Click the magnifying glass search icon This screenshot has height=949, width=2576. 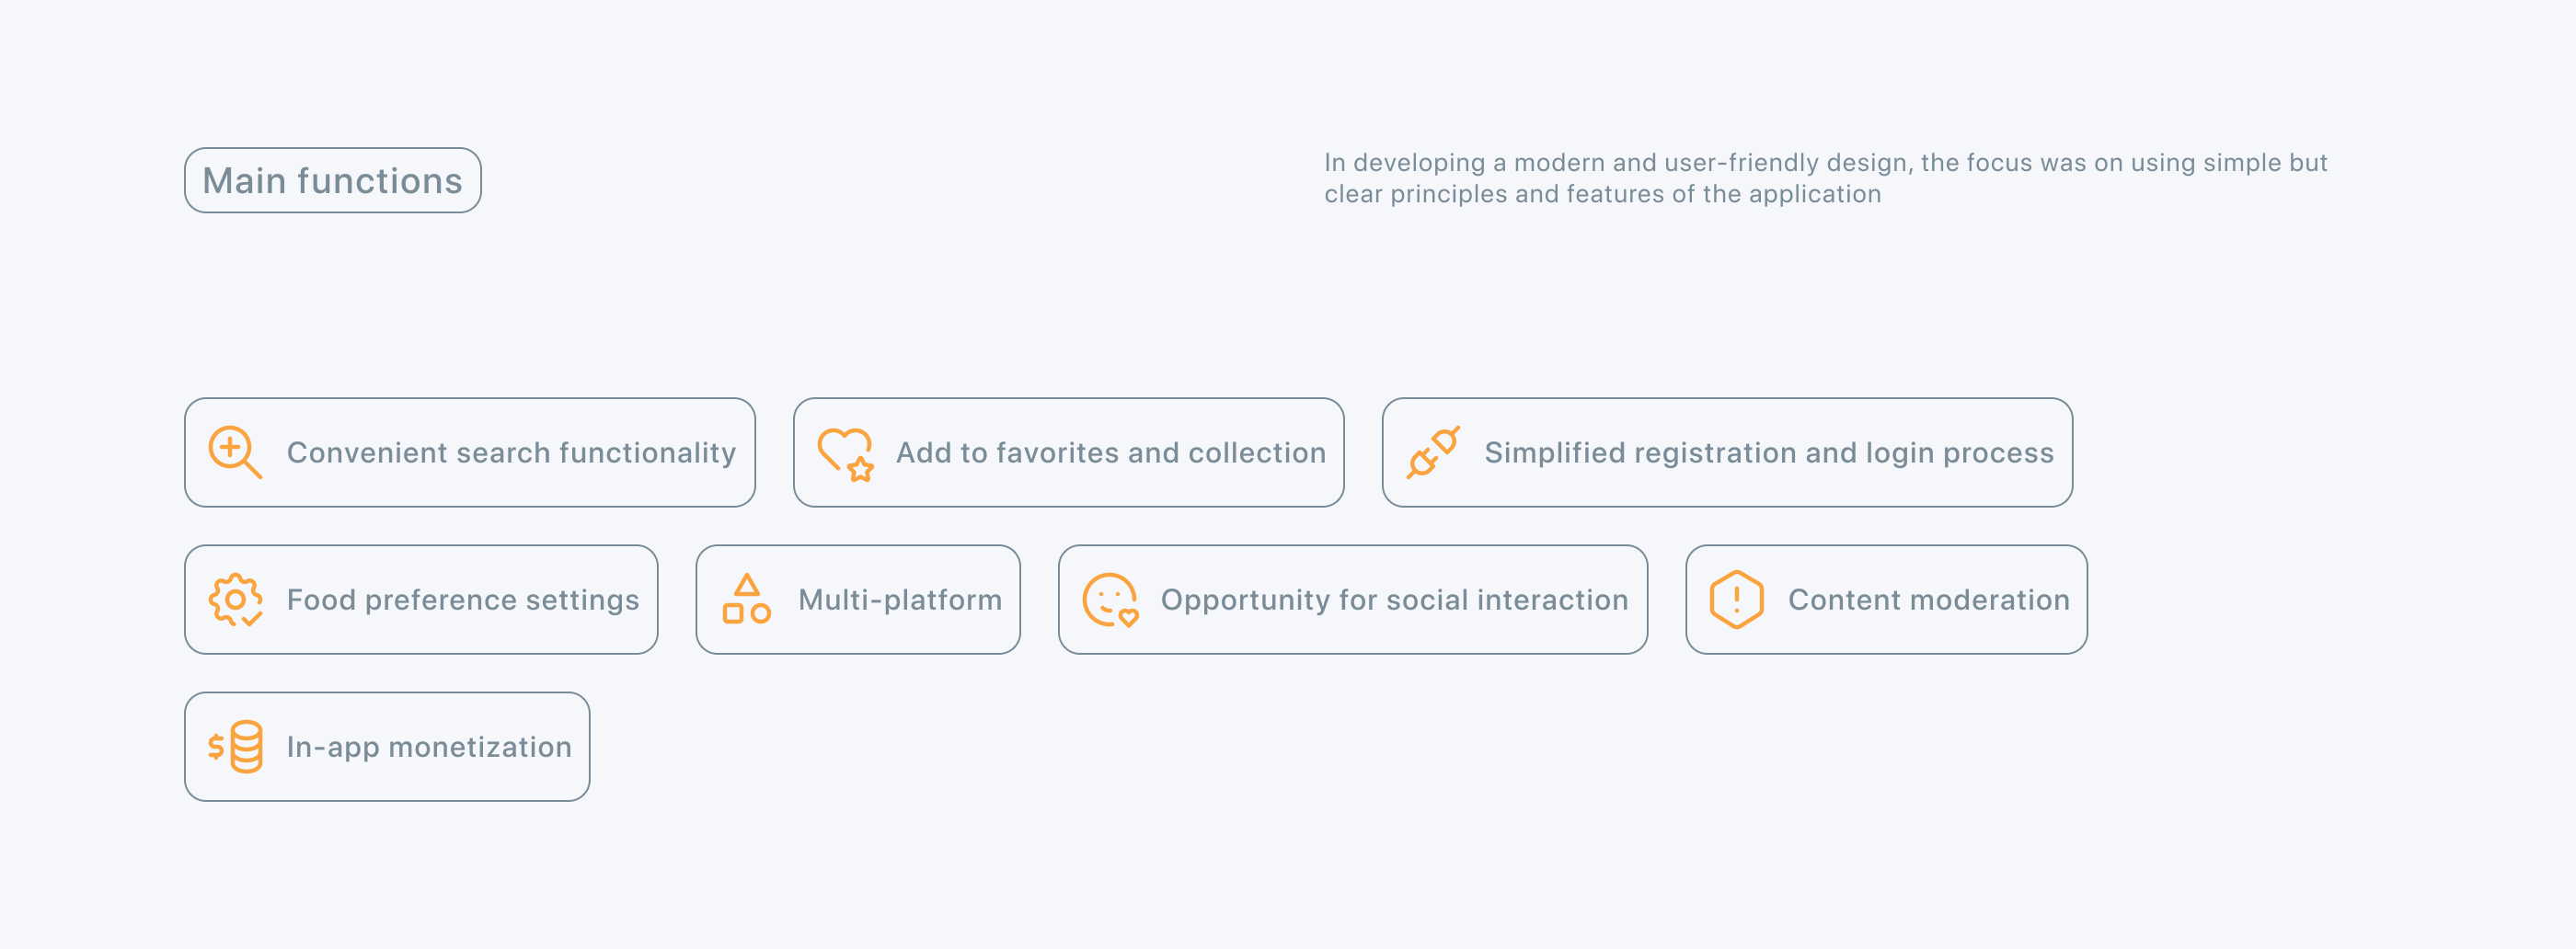click(x=235, y=452)
